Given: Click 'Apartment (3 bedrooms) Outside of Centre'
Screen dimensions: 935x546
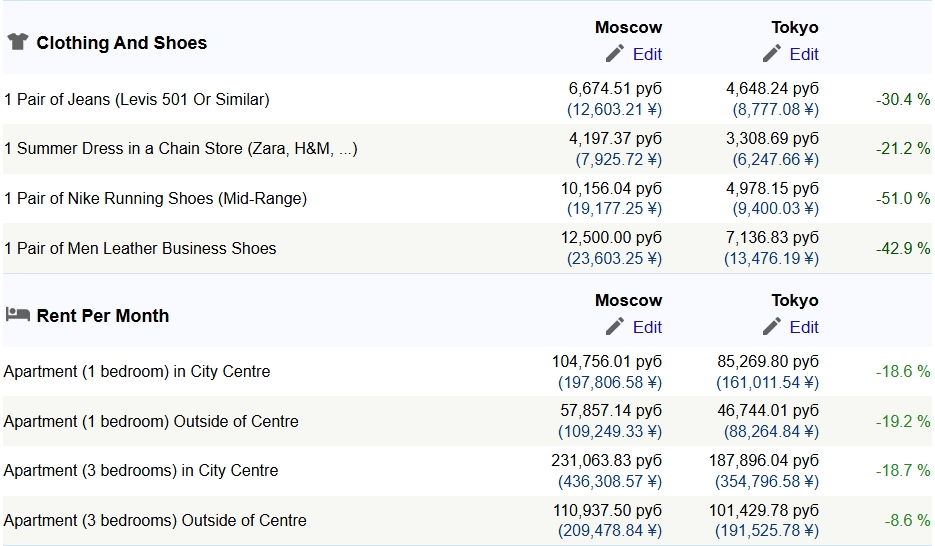Looking at the screenshot, I should (x=155, y=520).
